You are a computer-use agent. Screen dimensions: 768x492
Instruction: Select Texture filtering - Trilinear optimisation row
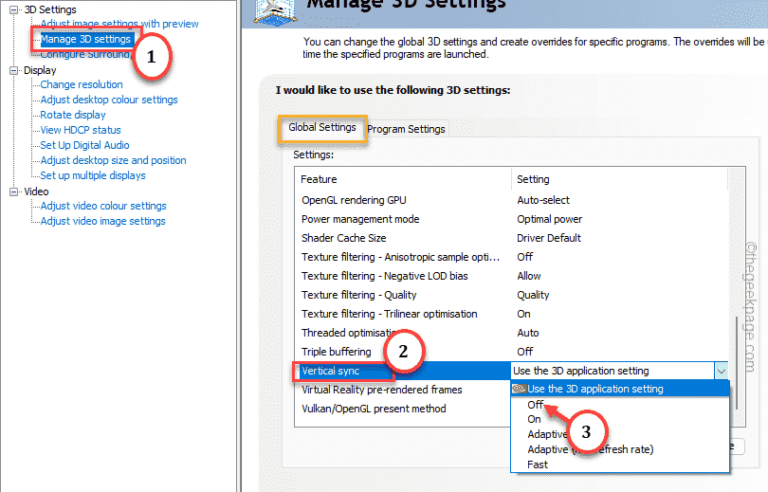pos(511,314)
